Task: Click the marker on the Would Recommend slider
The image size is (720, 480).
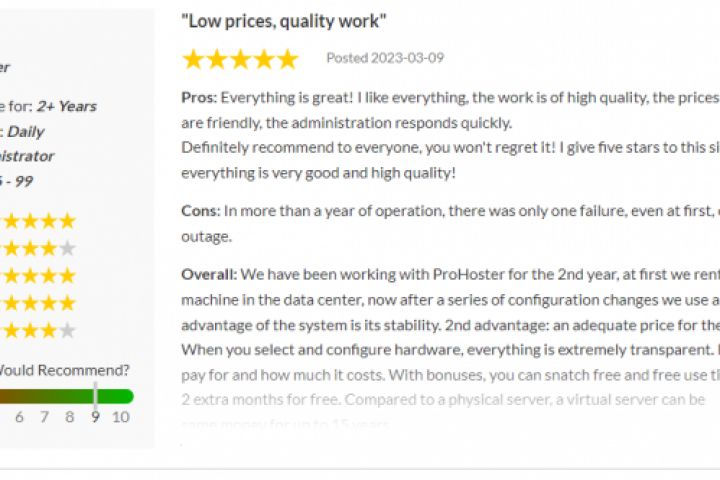Action: [96, 396]
